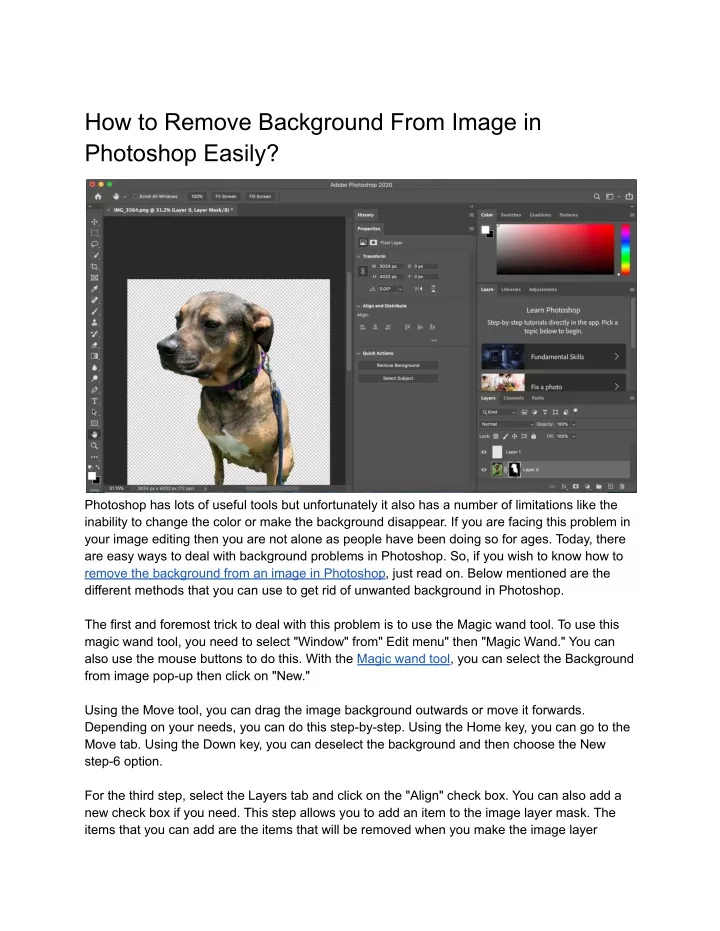The width and height of the screenshot is (720, 931).
Task: Click the Fit Screen button
Action: (226, 197)
